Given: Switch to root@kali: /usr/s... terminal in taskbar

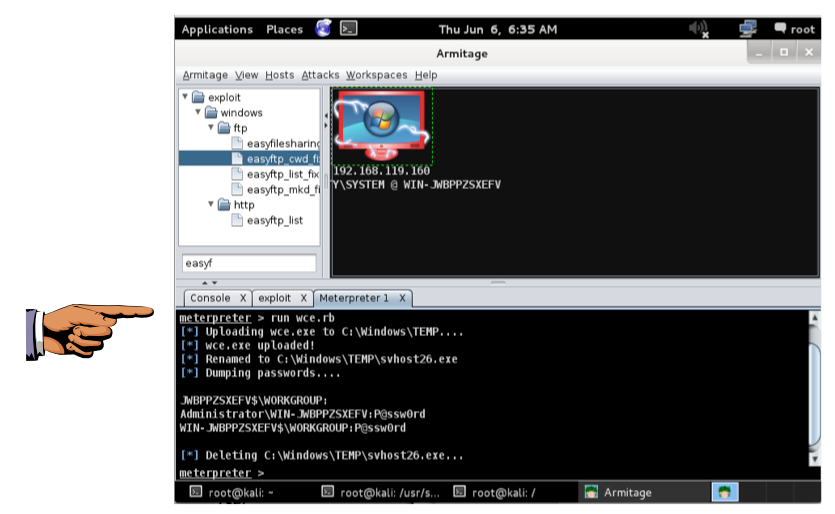Looking at the screenshot, I should (x=381, y=493).
